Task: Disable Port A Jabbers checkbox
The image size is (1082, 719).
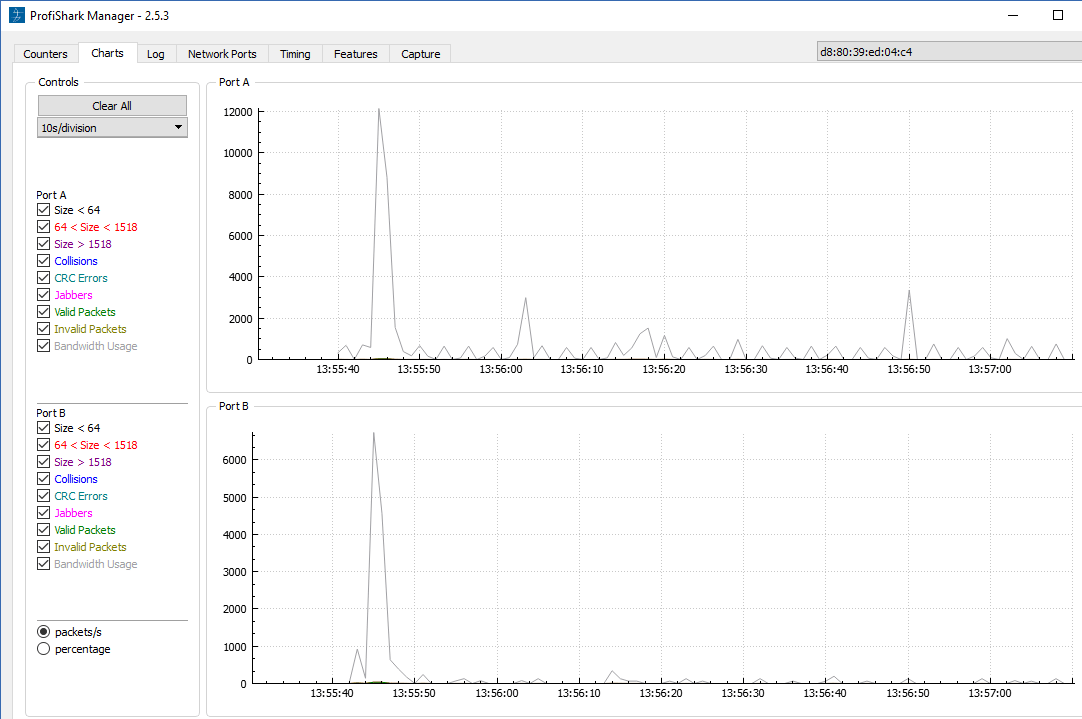Action: pos(43,295)
